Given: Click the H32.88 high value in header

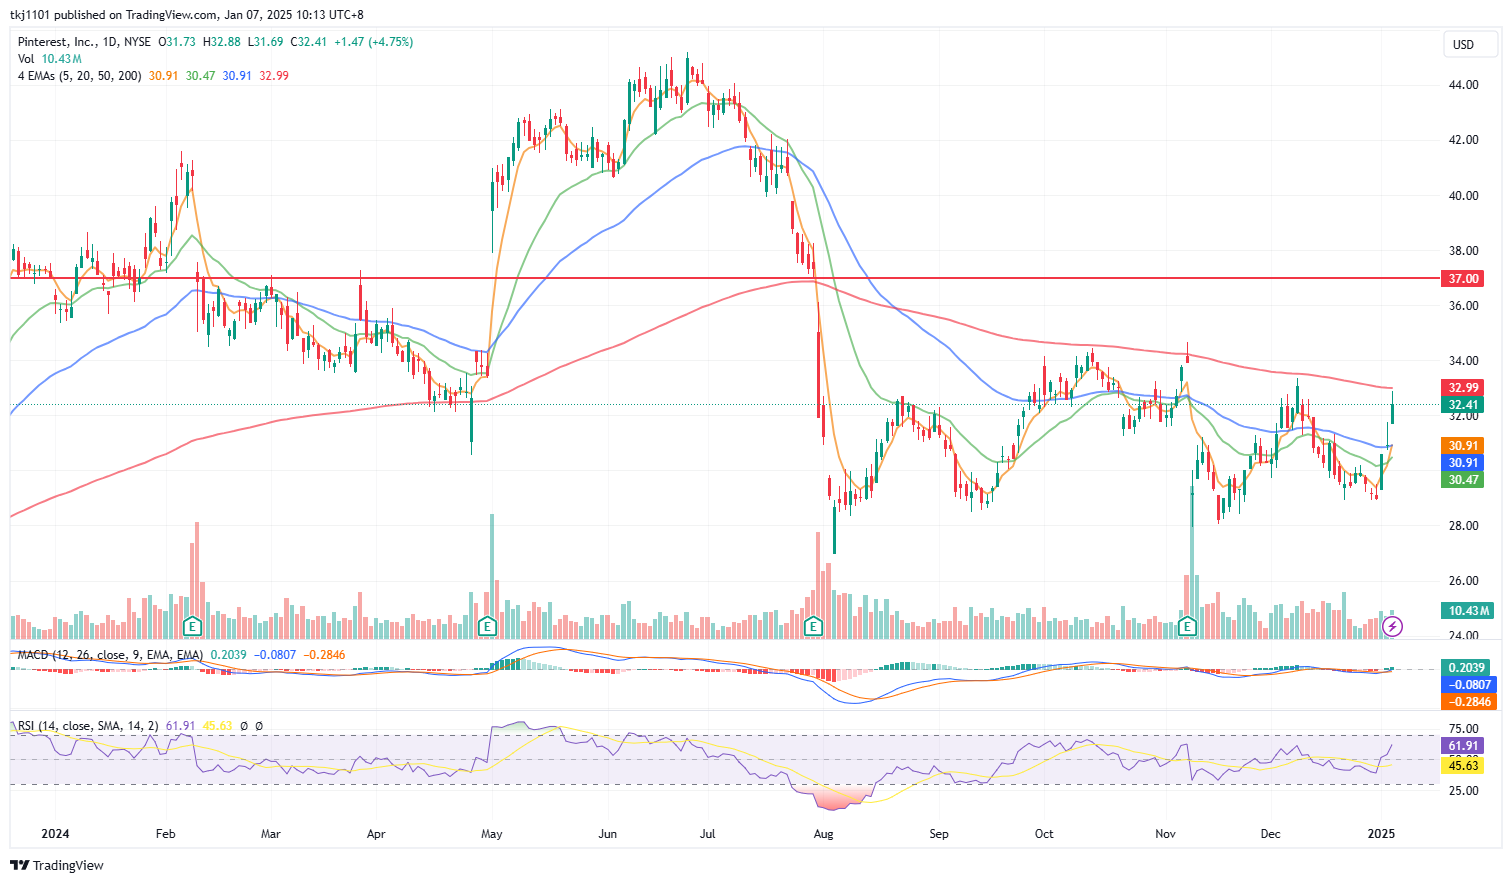Looking at the screenshot, I should pyautogui.click(x=222, y=42).
